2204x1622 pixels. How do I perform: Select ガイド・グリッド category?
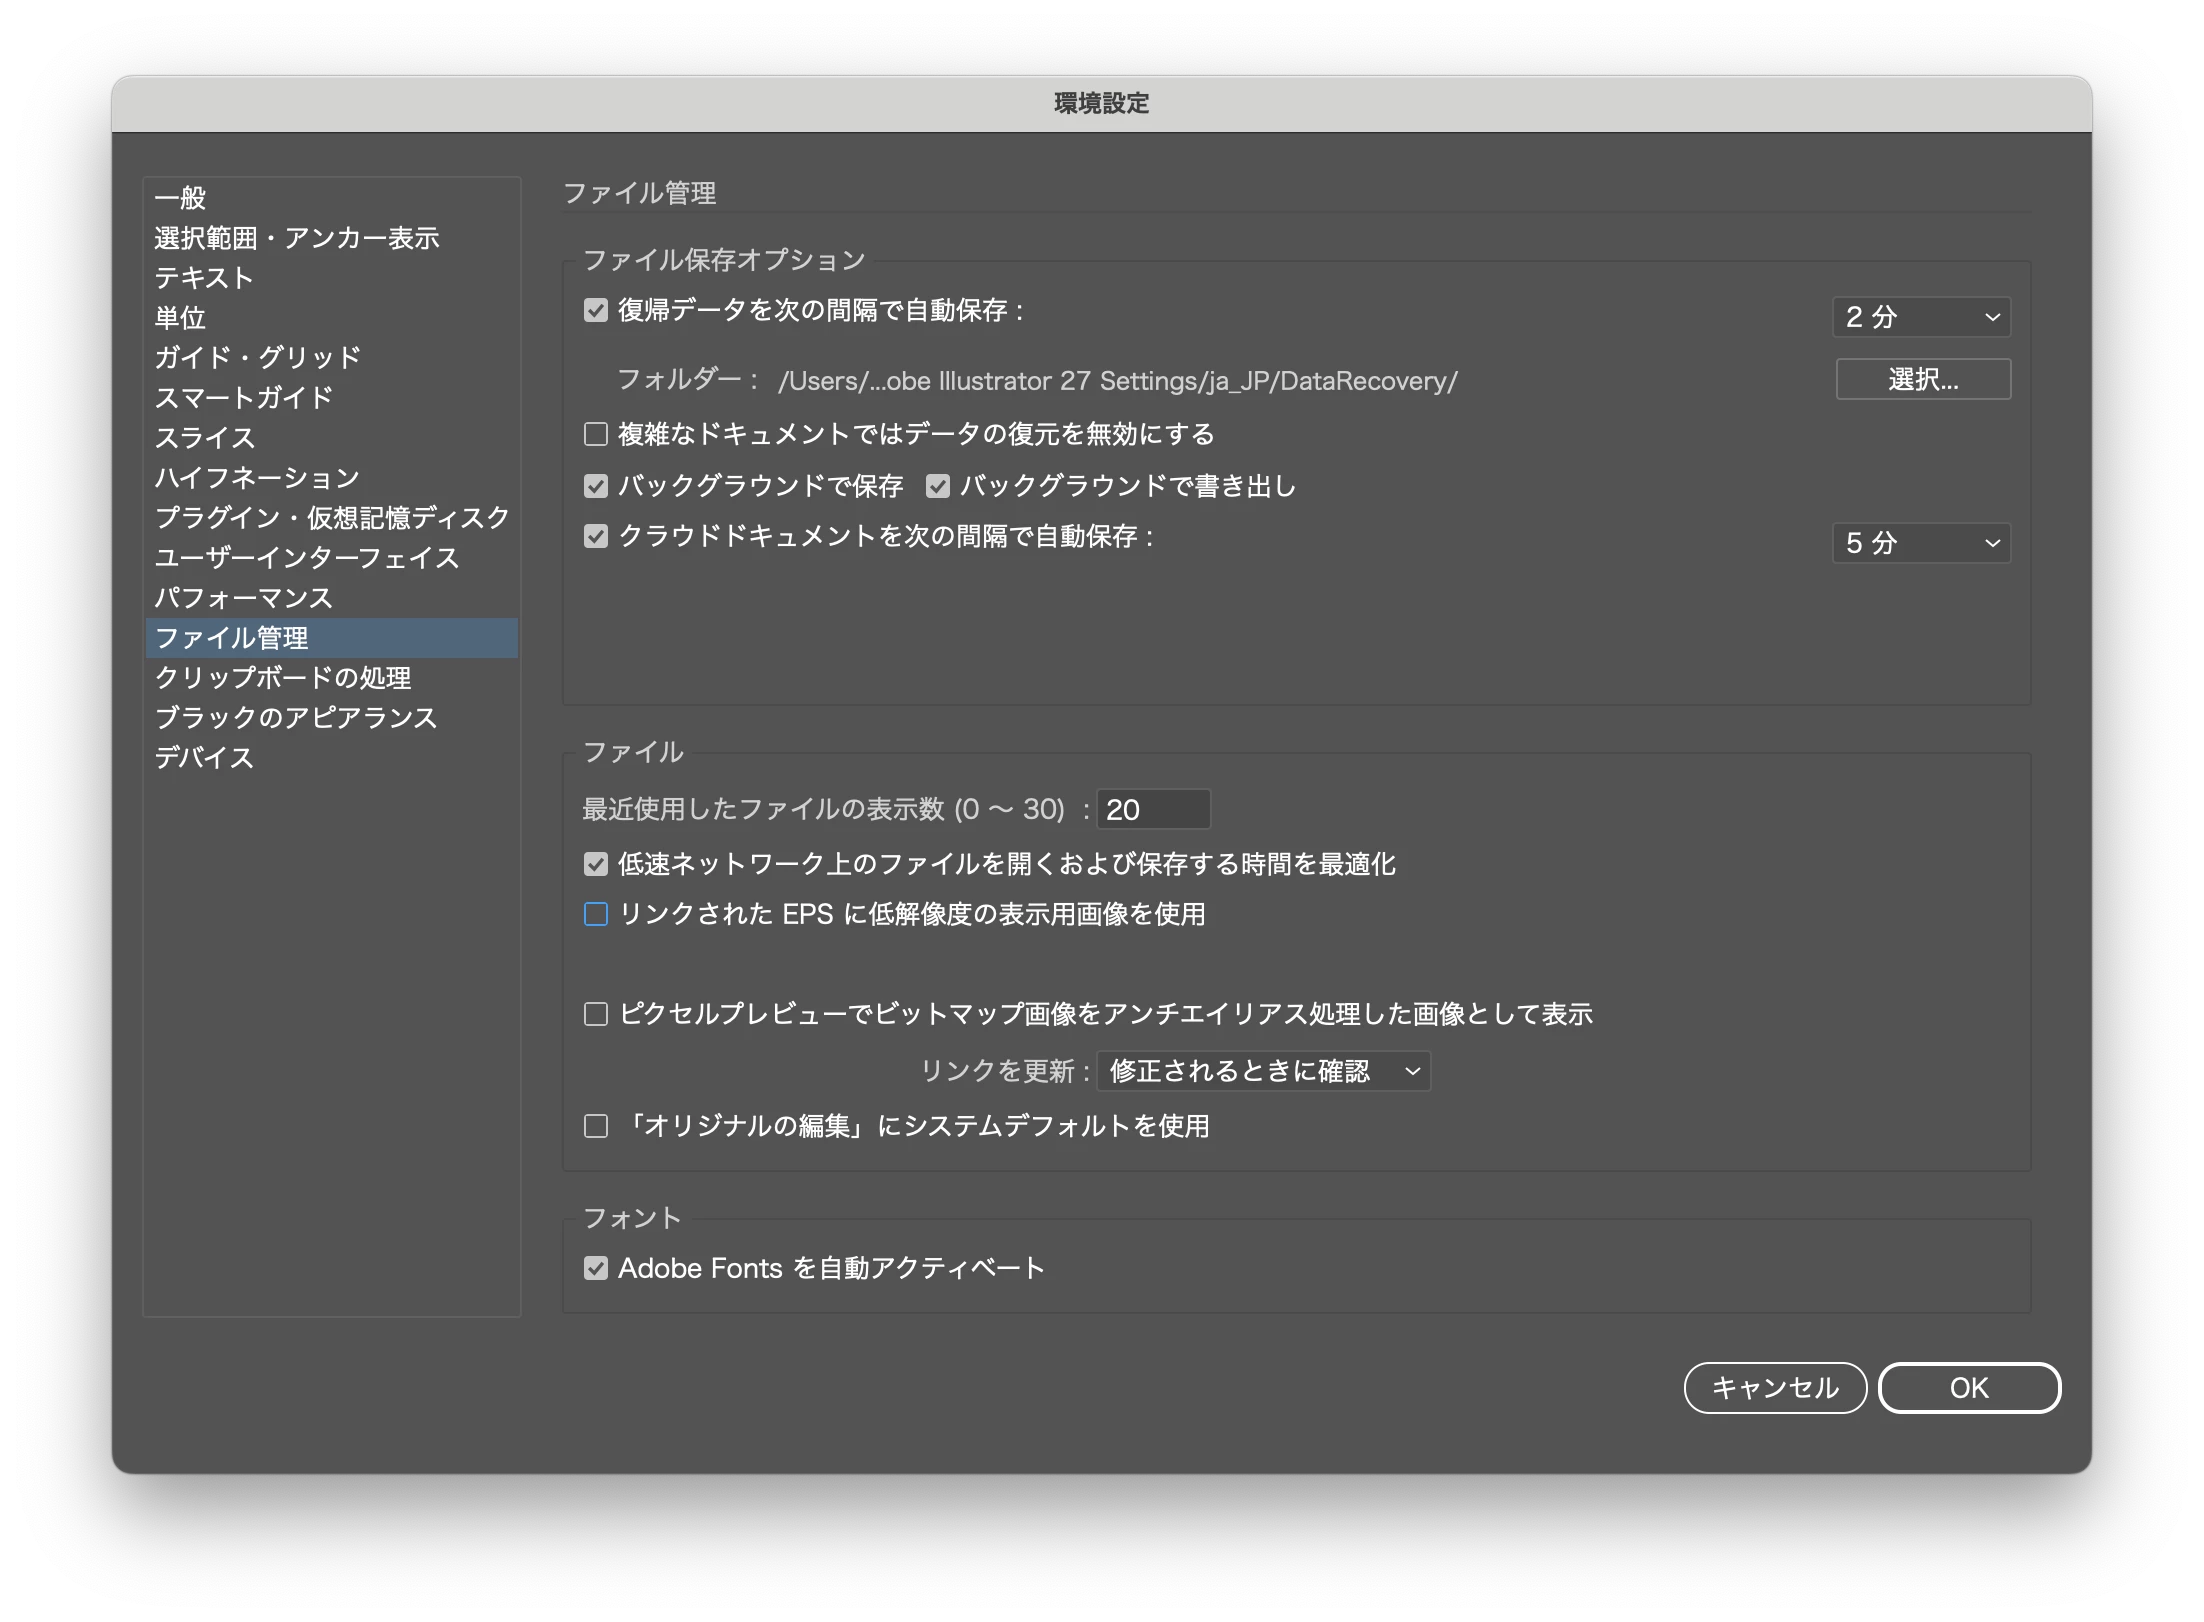click(258, 358)
